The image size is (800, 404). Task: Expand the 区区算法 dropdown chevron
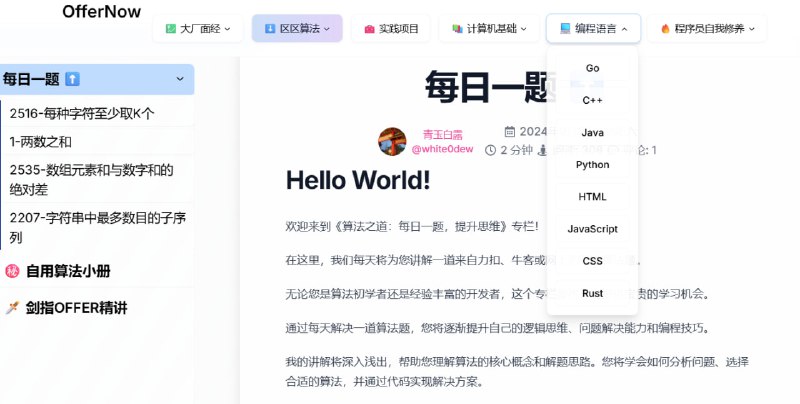coord(327,29)
